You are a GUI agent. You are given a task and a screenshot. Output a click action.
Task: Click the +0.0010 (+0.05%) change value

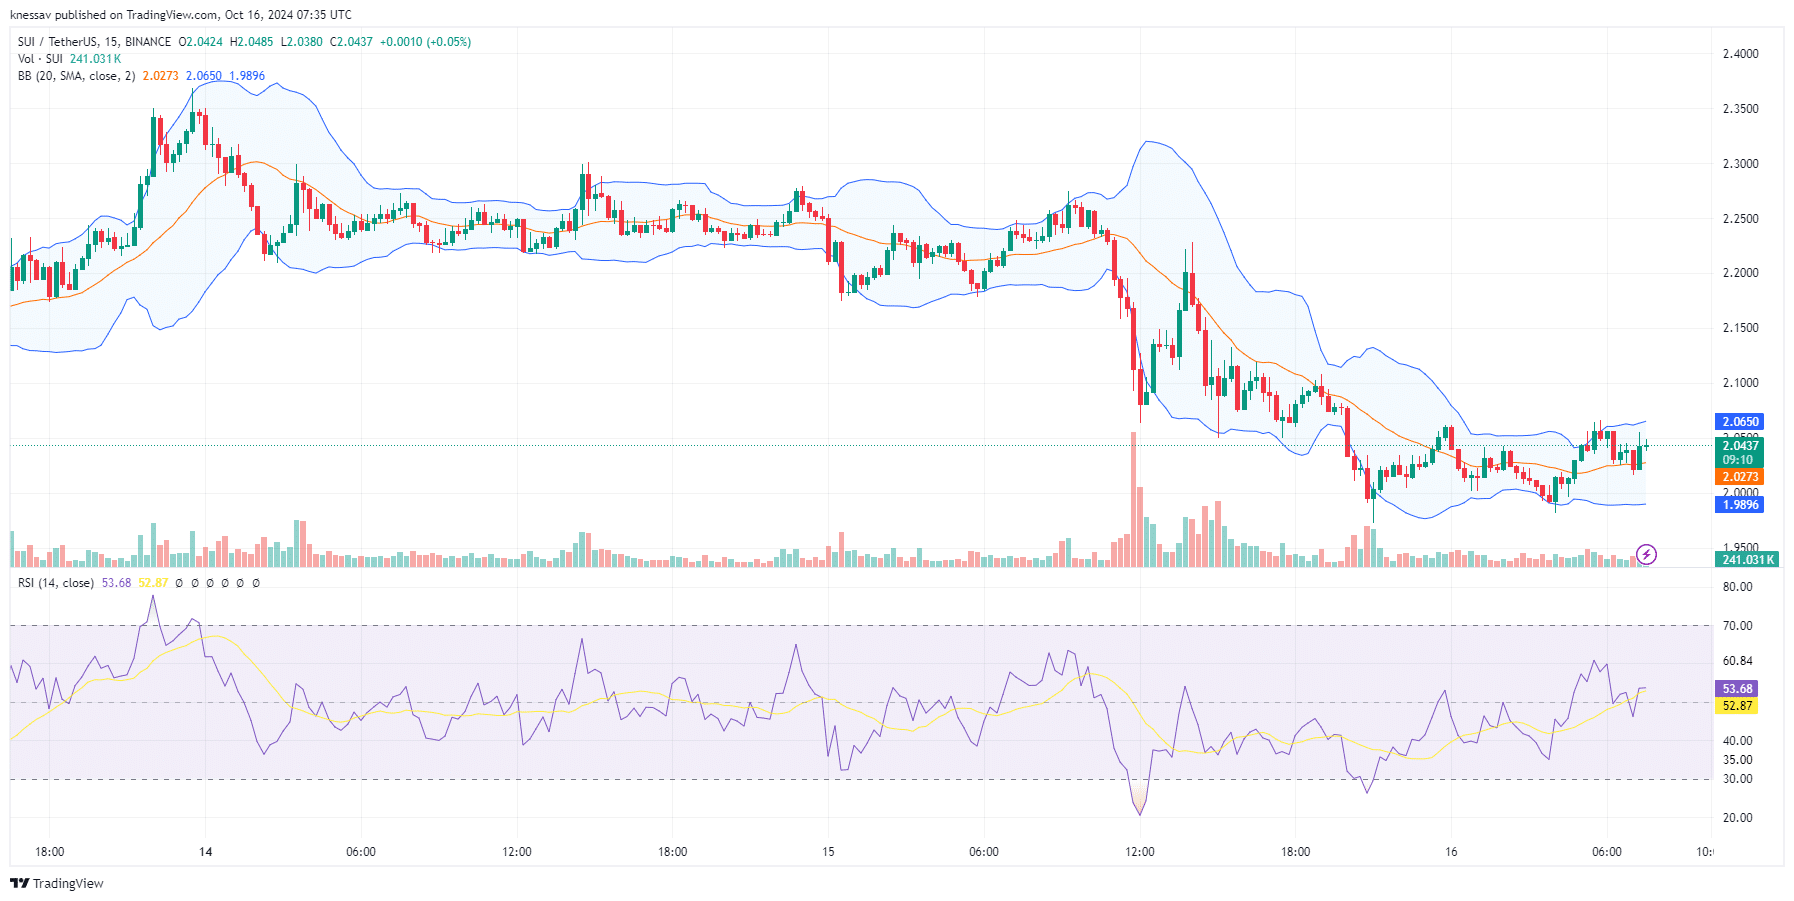[425, 42]
